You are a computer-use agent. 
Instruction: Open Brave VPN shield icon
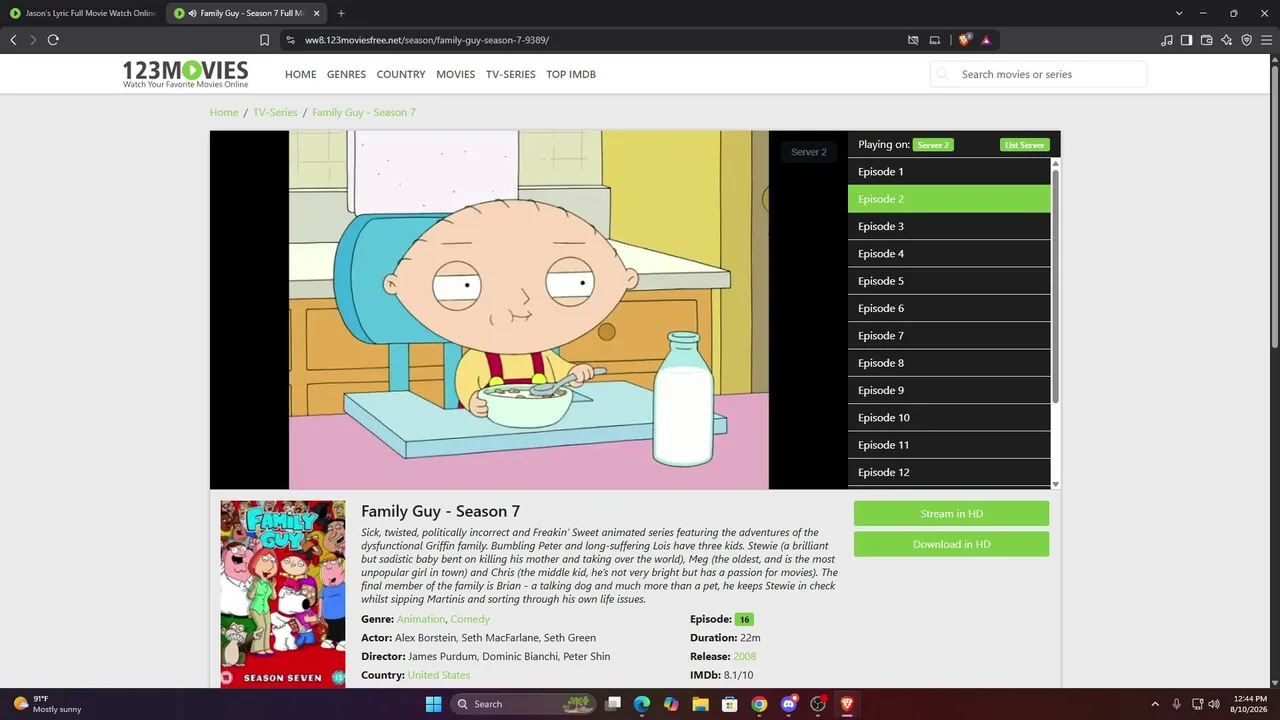click(1246, 40)
